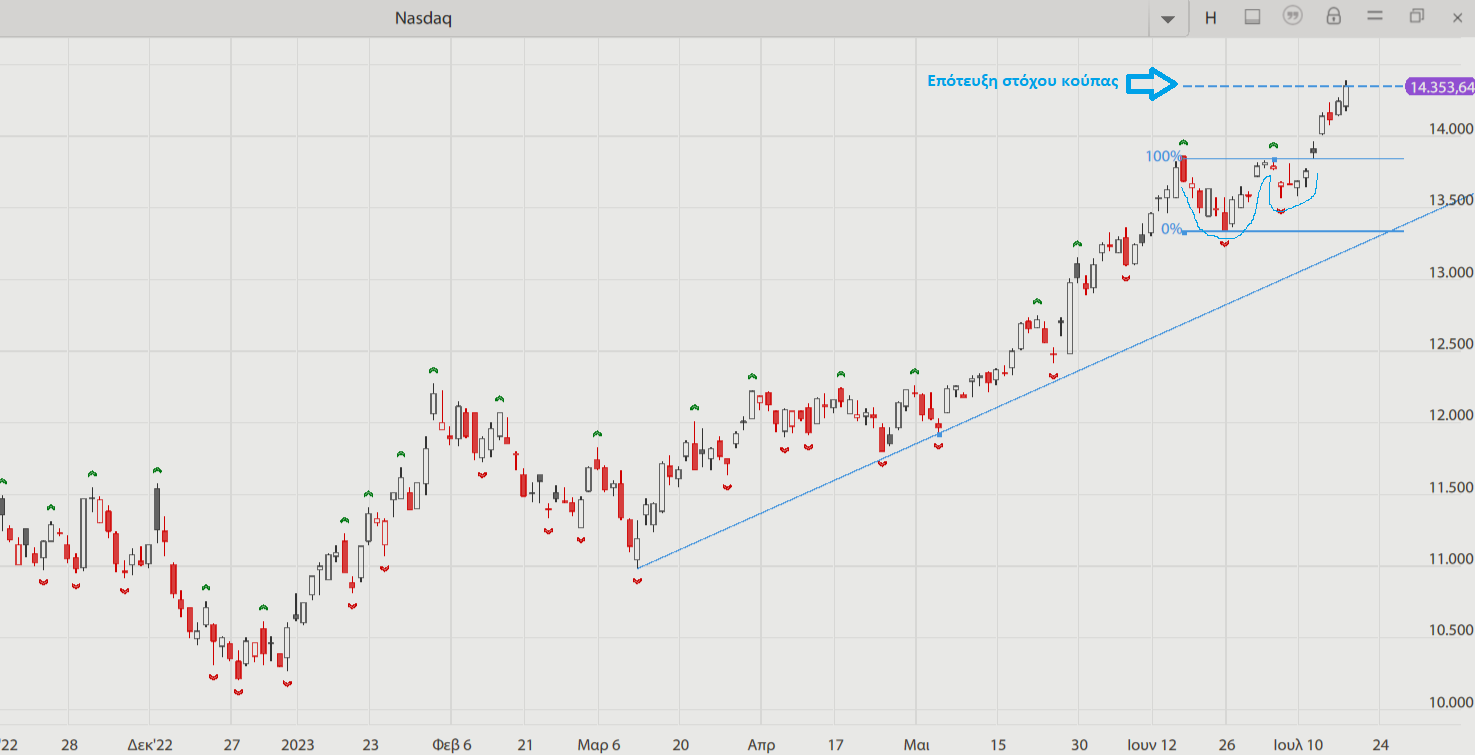The image size is (1475, 755).
Task: Click the Μαι date axis label
Action: pos(916,745)
